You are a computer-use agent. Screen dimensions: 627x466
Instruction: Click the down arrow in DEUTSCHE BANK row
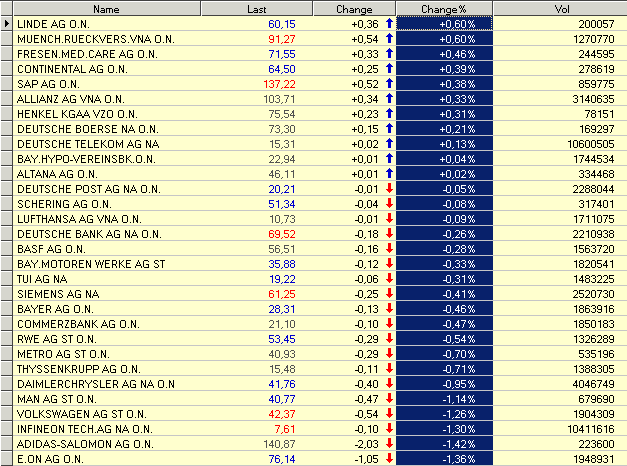(x=389, y=234)
